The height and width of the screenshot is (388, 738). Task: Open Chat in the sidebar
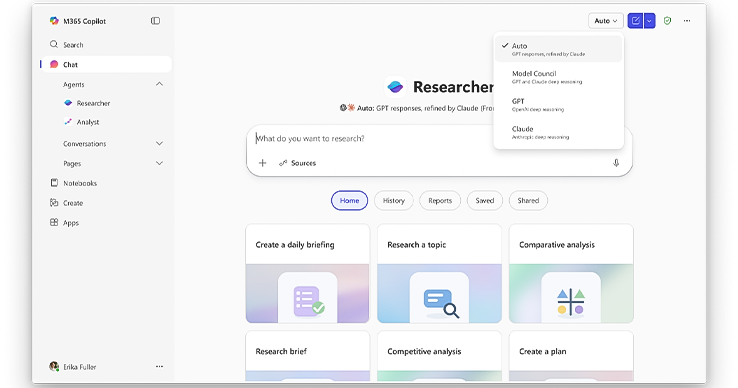(x=107, y=65)
